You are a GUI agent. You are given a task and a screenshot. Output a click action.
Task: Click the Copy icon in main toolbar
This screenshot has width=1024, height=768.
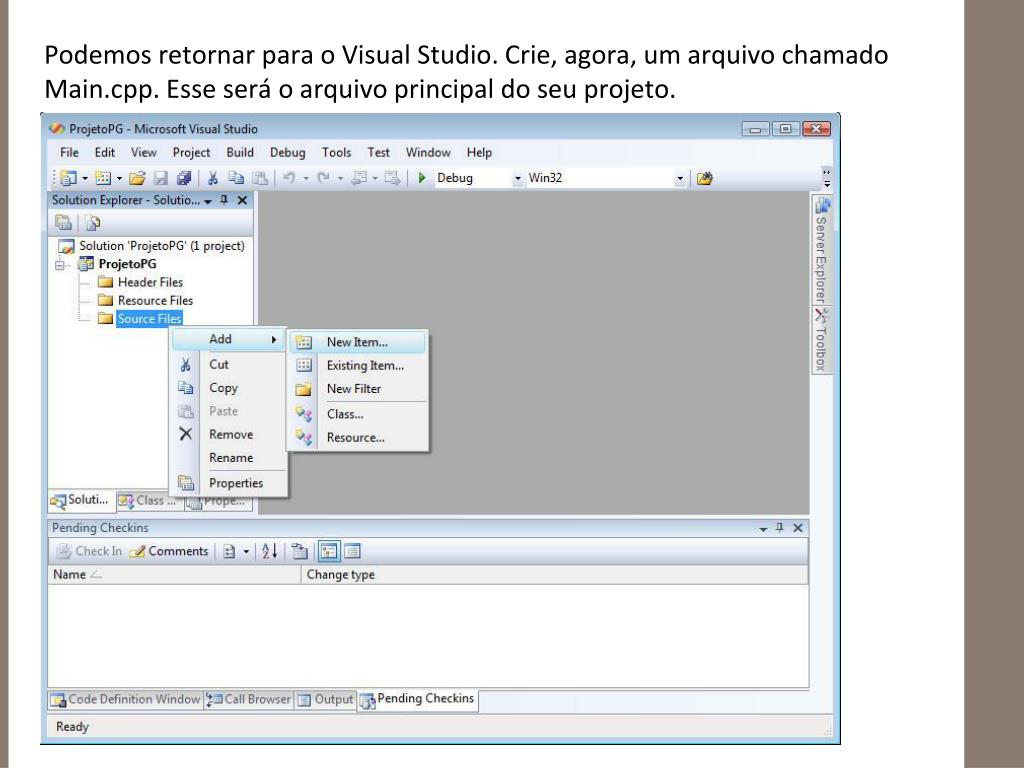coord(236,178)
